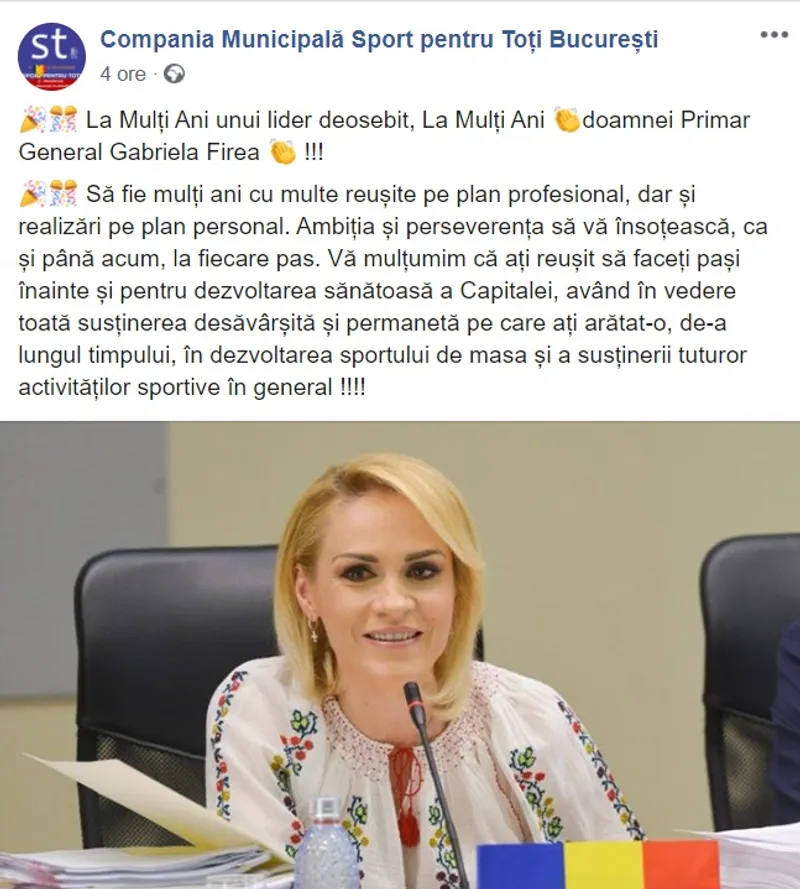Click the globe public audience icon
This screenshot has height=889, width=800.
tap(174, 74)
